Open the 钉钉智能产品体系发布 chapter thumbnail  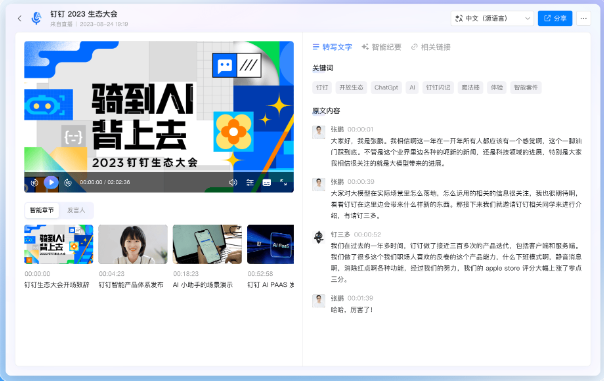[x=133, y=244]
